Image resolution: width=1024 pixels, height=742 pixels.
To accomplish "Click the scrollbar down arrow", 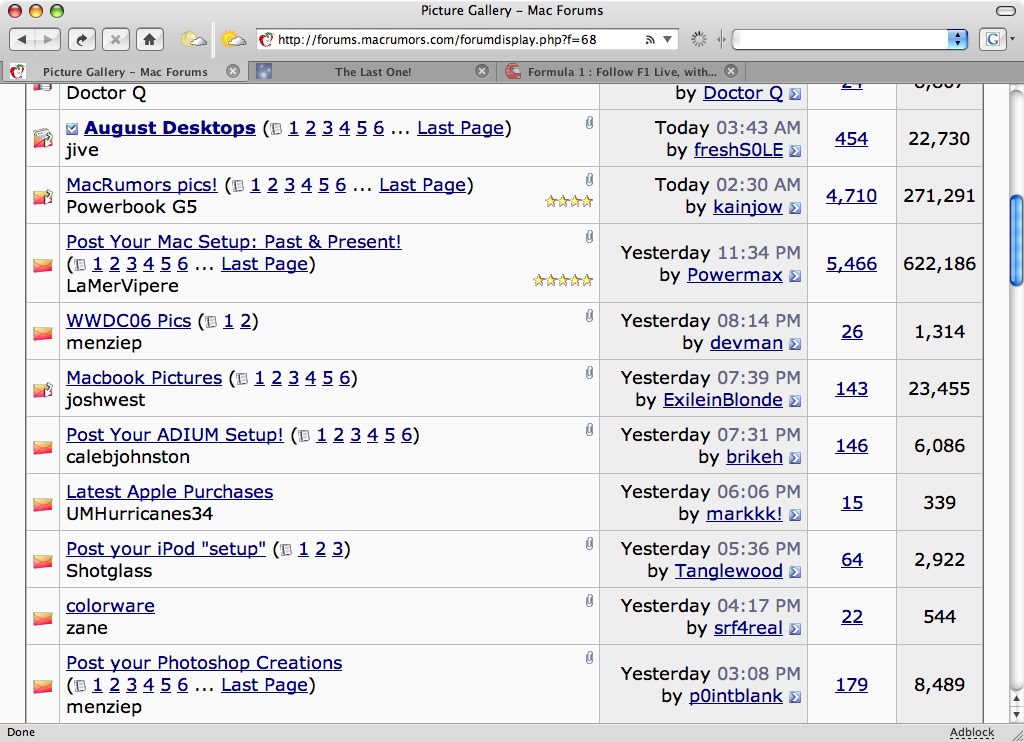I will 1016,715.
